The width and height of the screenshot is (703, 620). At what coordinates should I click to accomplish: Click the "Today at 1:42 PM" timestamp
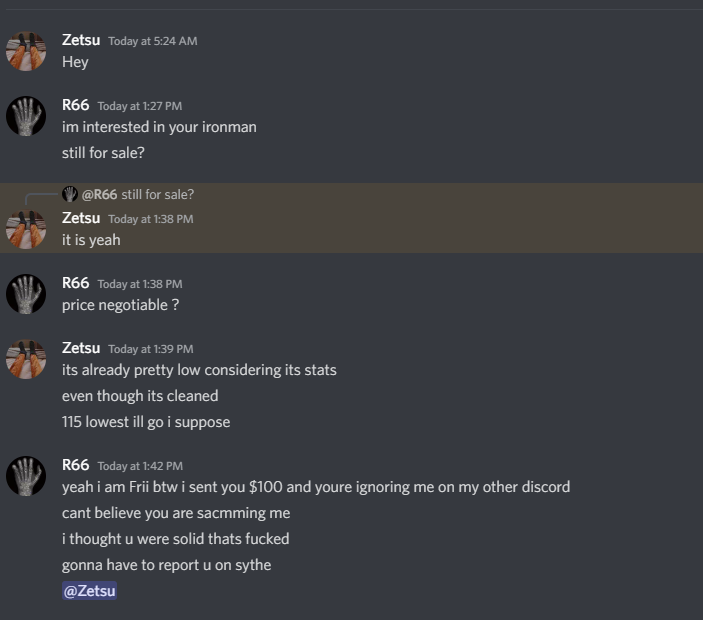coord(140,466)
